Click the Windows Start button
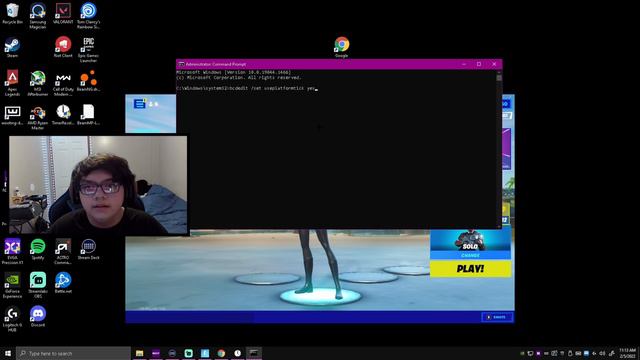This screenshot has width=640, height=360. point(8,353)
